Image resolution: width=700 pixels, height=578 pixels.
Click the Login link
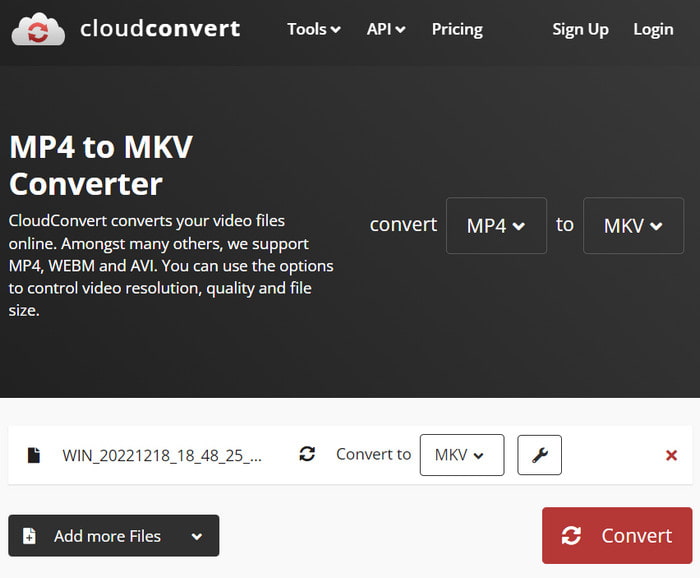coord(653,29)
